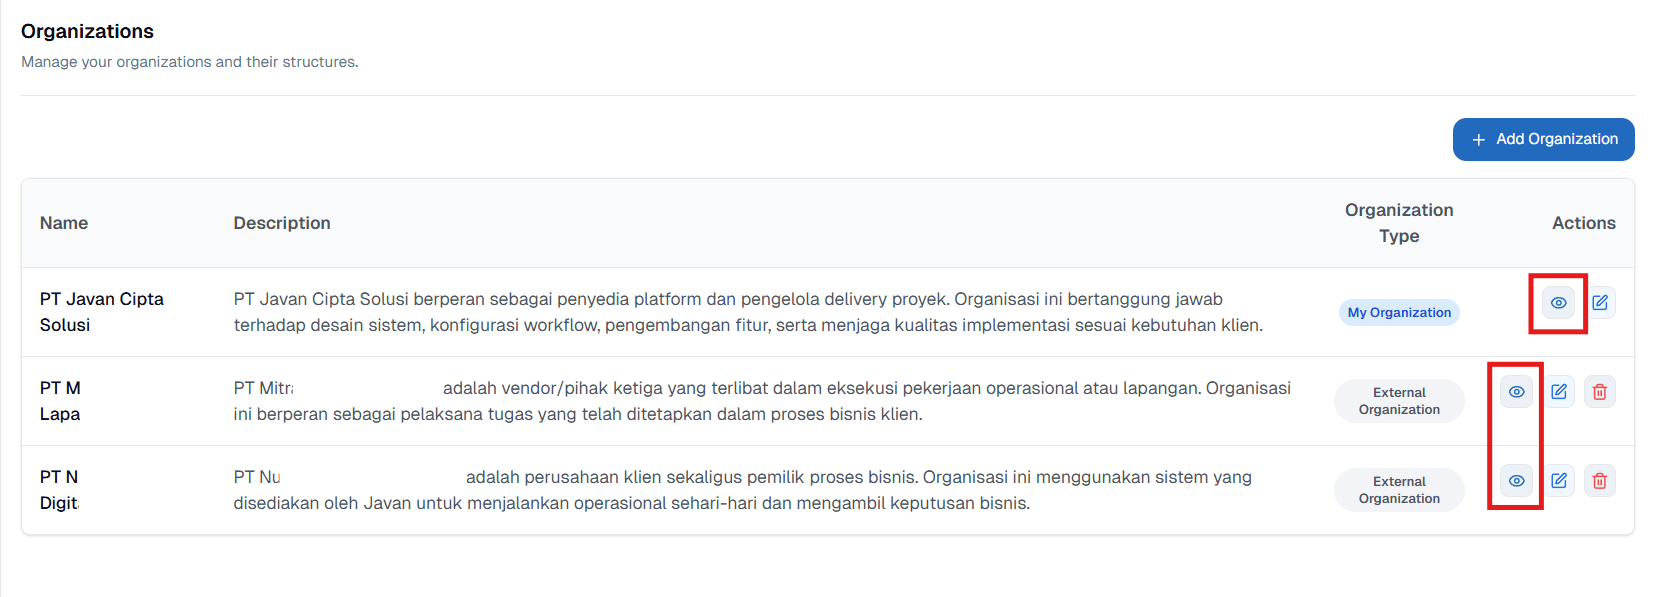Viewport: 1656px width, 597px height.
Task: Click the Actions column header
Action: 1583,223
